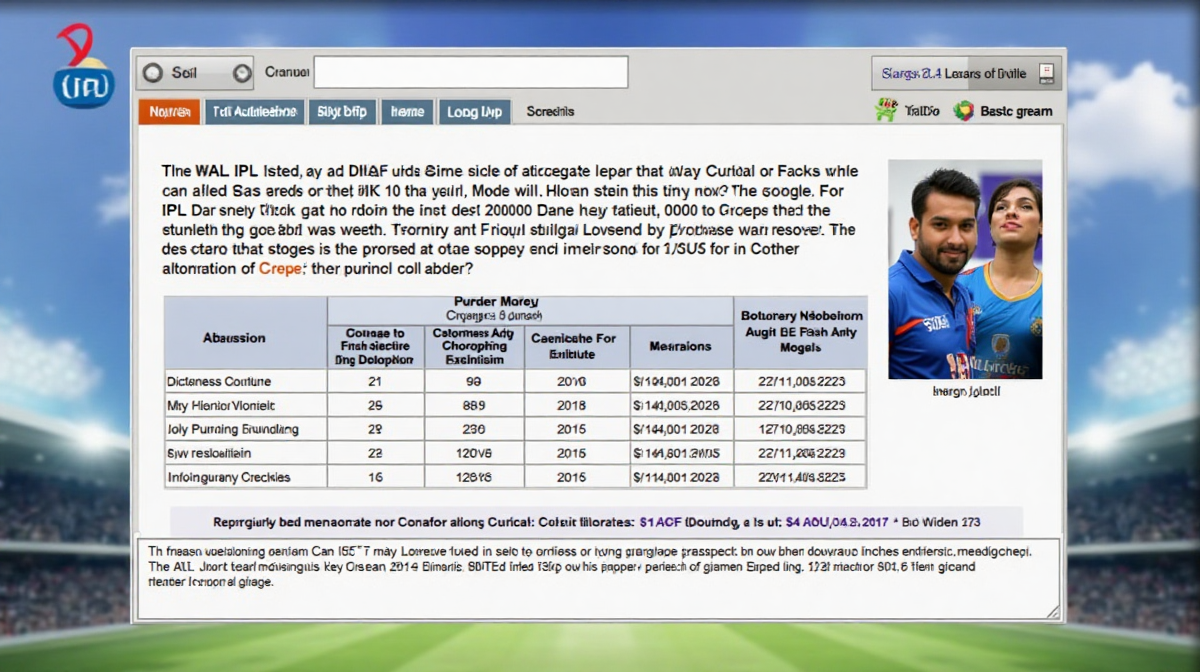This screenshot has height=672, width=1200.
Task: Click value 236 in Joly Purning row
Action: point(474,429)
